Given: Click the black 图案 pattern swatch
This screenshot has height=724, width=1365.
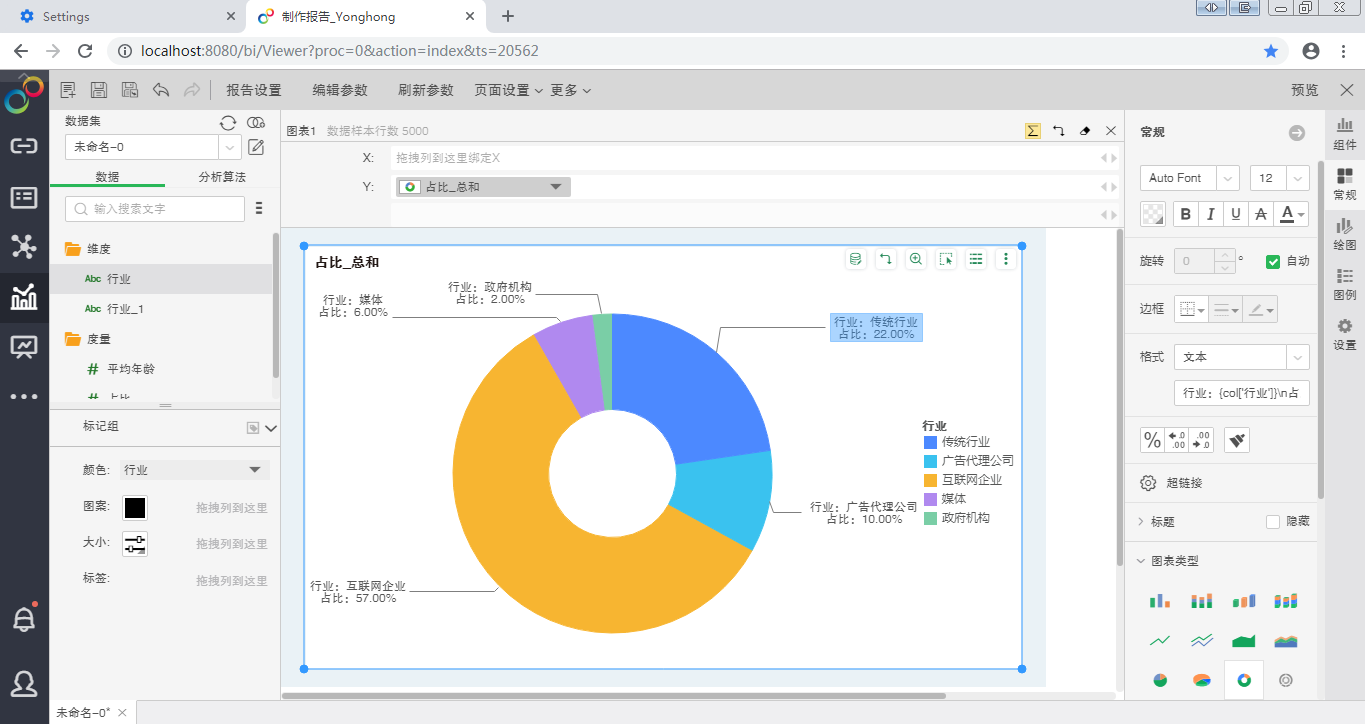Looking at the screenshot, I should 135,508.
